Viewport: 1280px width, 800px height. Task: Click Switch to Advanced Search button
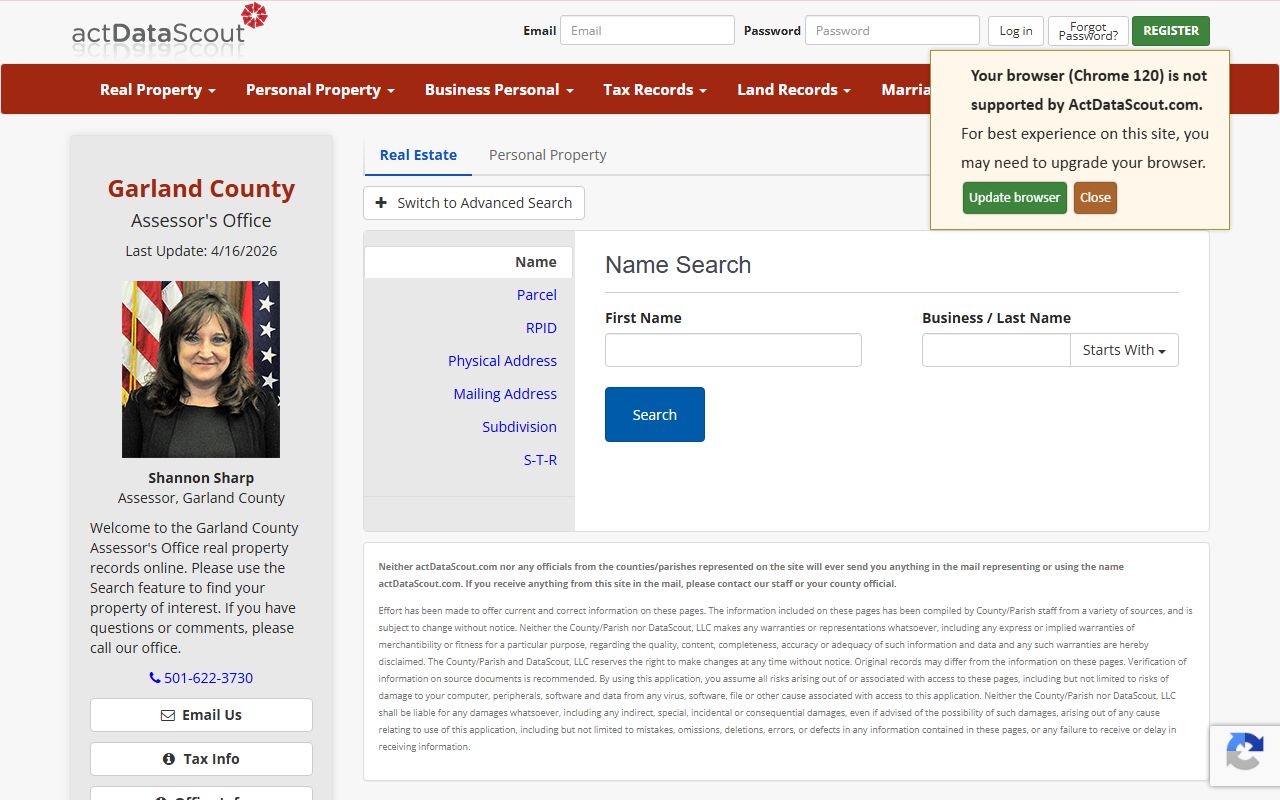click(x=474, y=203)
